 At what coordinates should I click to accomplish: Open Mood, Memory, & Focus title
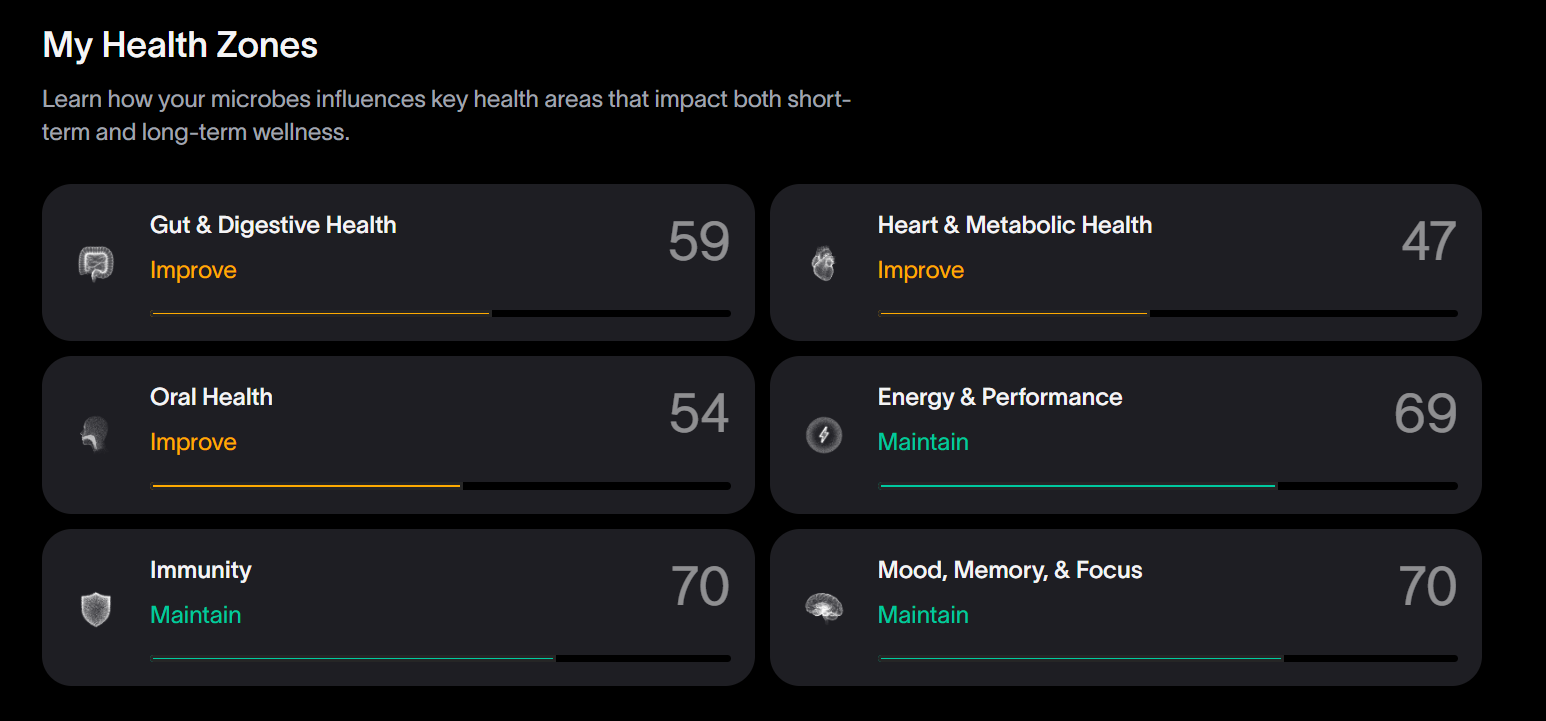pos(1010,570)
